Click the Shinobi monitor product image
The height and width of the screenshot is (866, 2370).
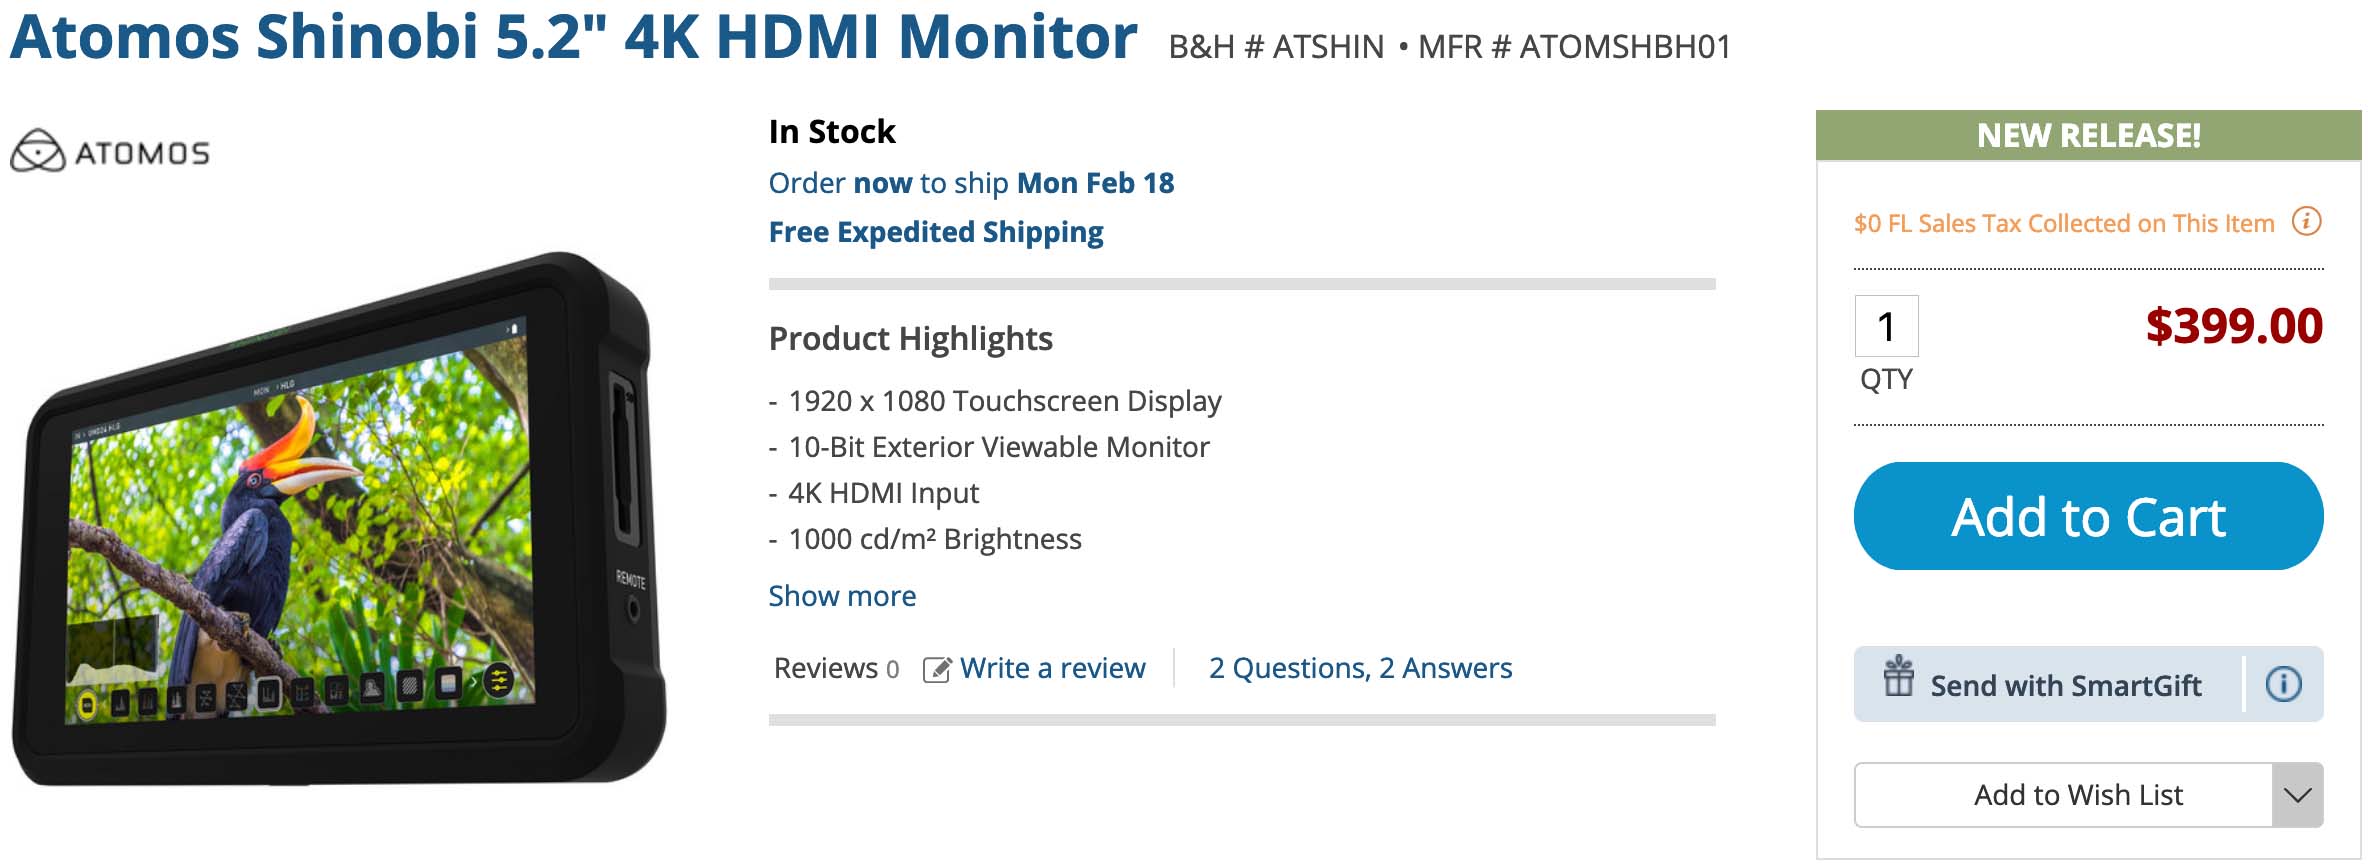[338, 518]
